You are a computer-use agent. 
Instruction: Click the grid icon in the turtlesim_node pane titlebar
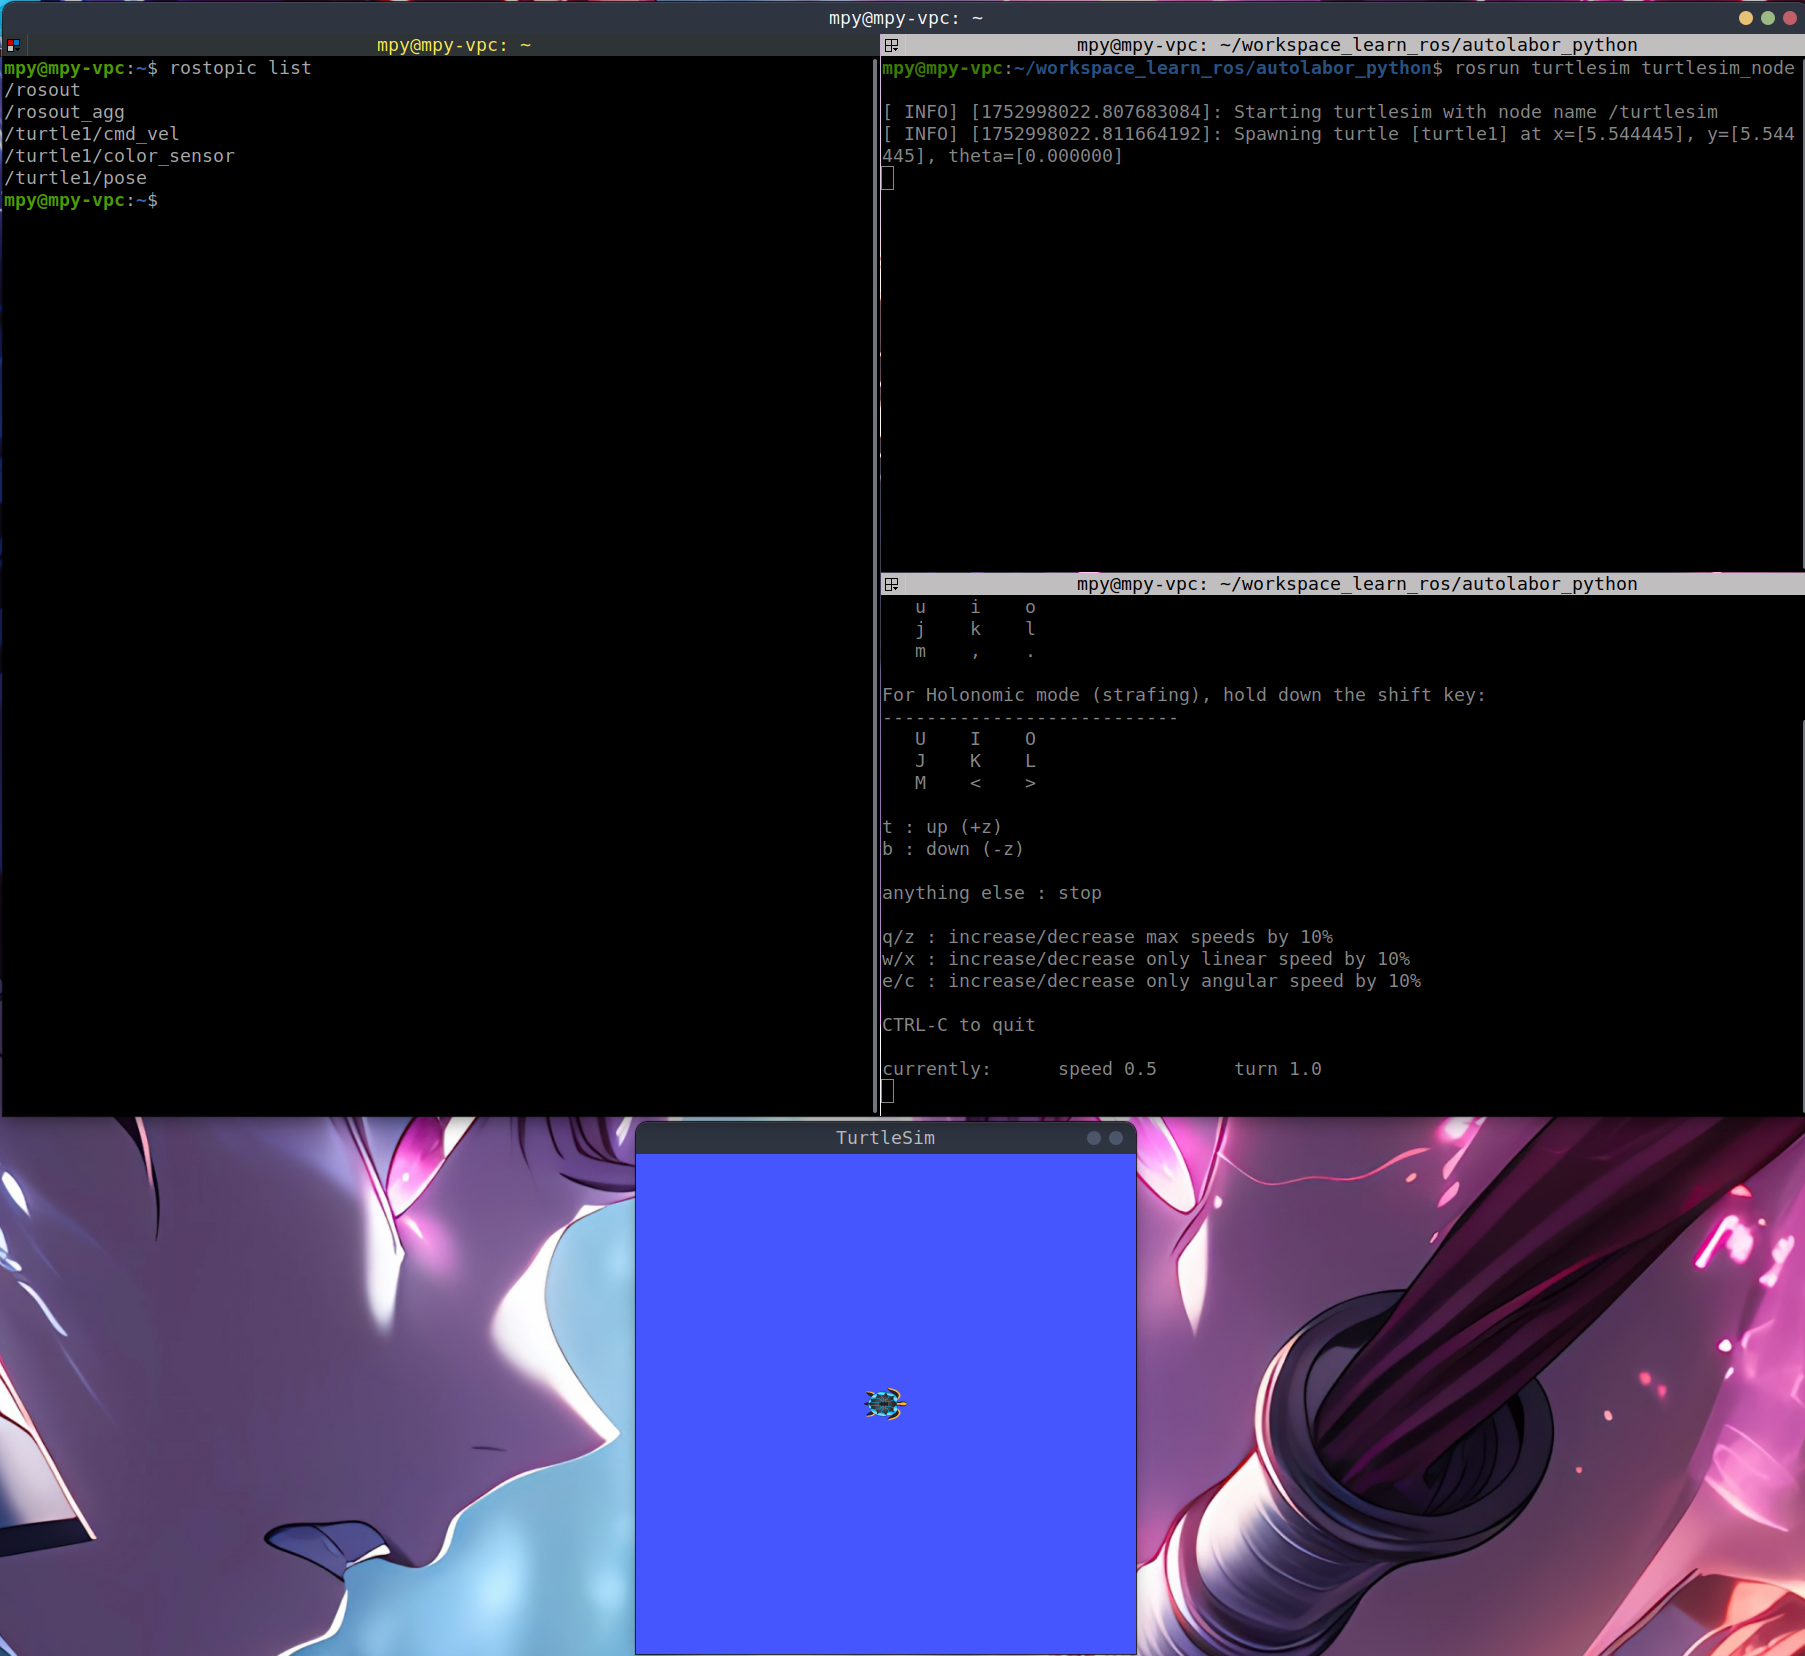891,45
